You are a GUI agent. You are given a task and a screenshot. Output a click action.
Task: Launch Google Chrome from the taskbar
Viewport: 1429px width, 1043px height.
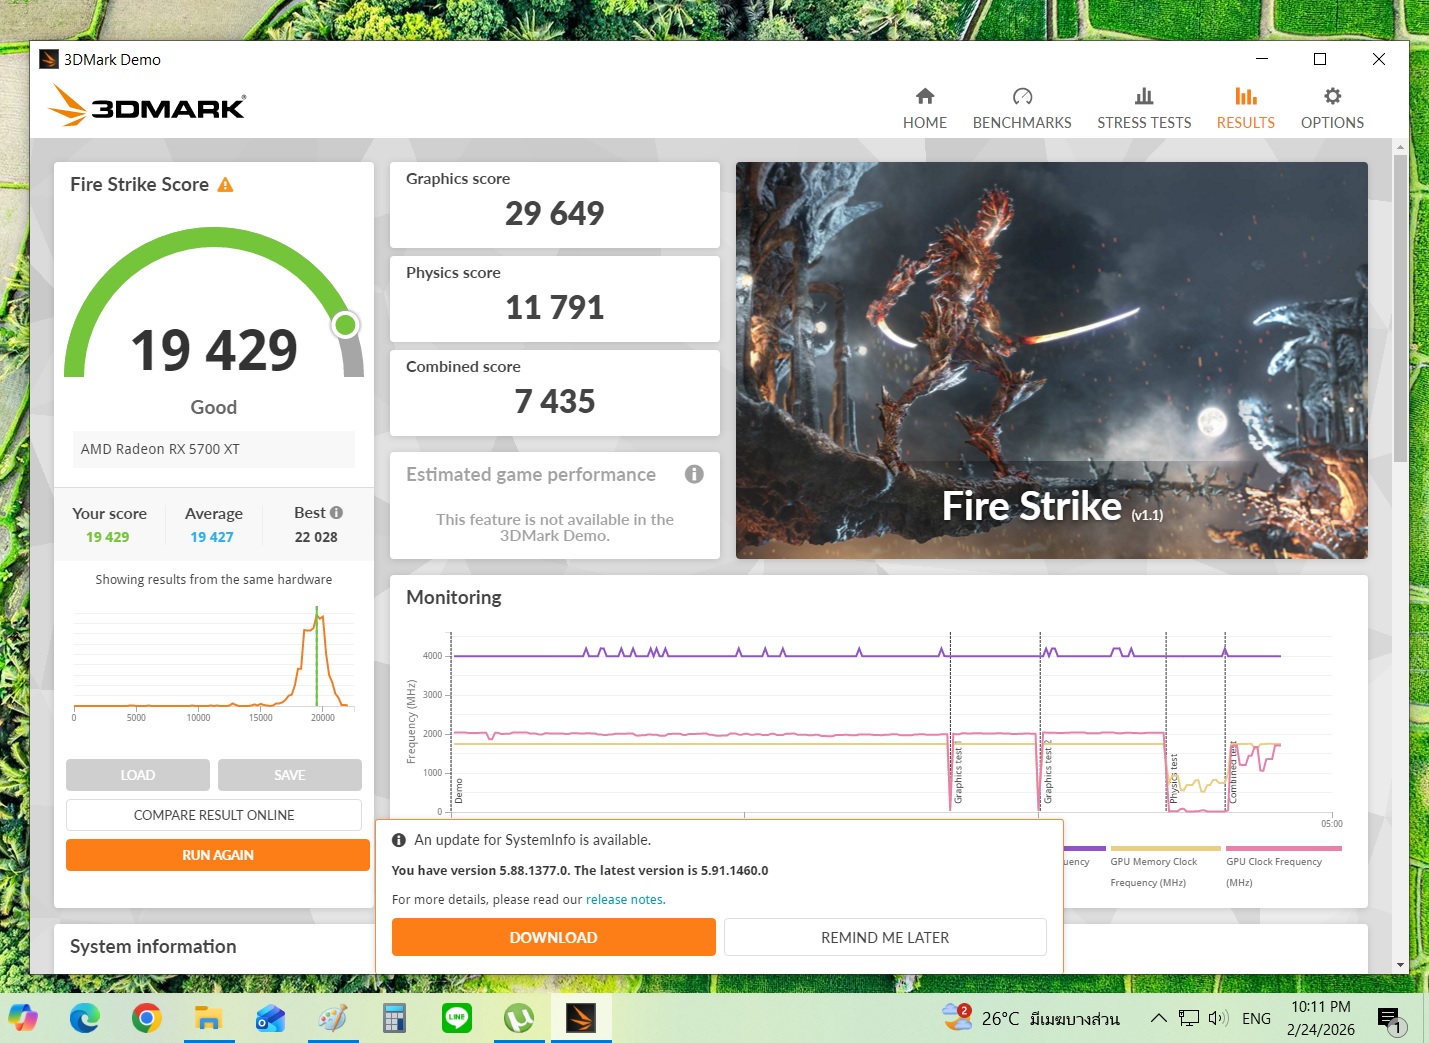click(146, 1018)
